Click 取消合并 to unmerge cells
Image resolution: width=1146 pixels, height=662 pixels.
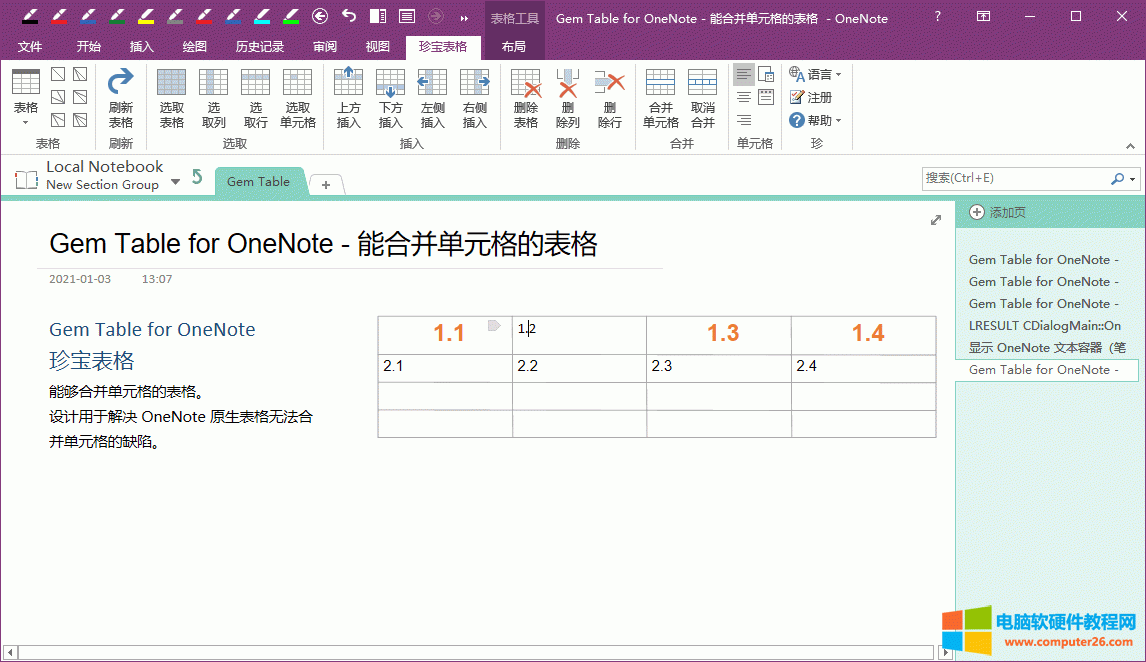coord(703,97)
